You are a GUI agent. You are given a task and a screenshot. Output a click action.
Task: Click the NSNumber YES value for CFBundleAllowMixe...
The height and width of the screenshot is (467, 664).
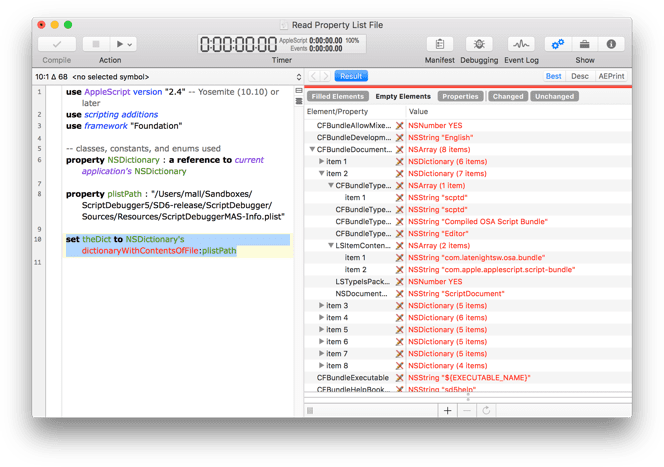[x=435, y=126]
